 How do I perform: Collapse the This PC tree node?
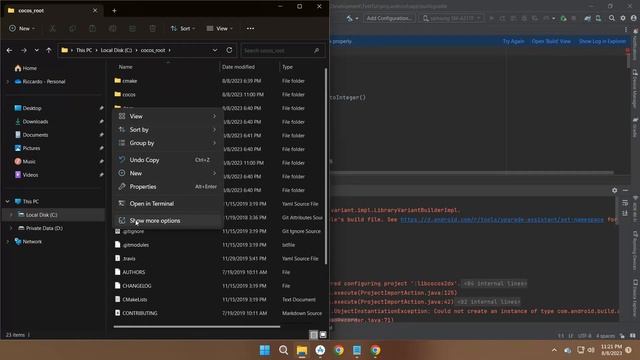7,201
